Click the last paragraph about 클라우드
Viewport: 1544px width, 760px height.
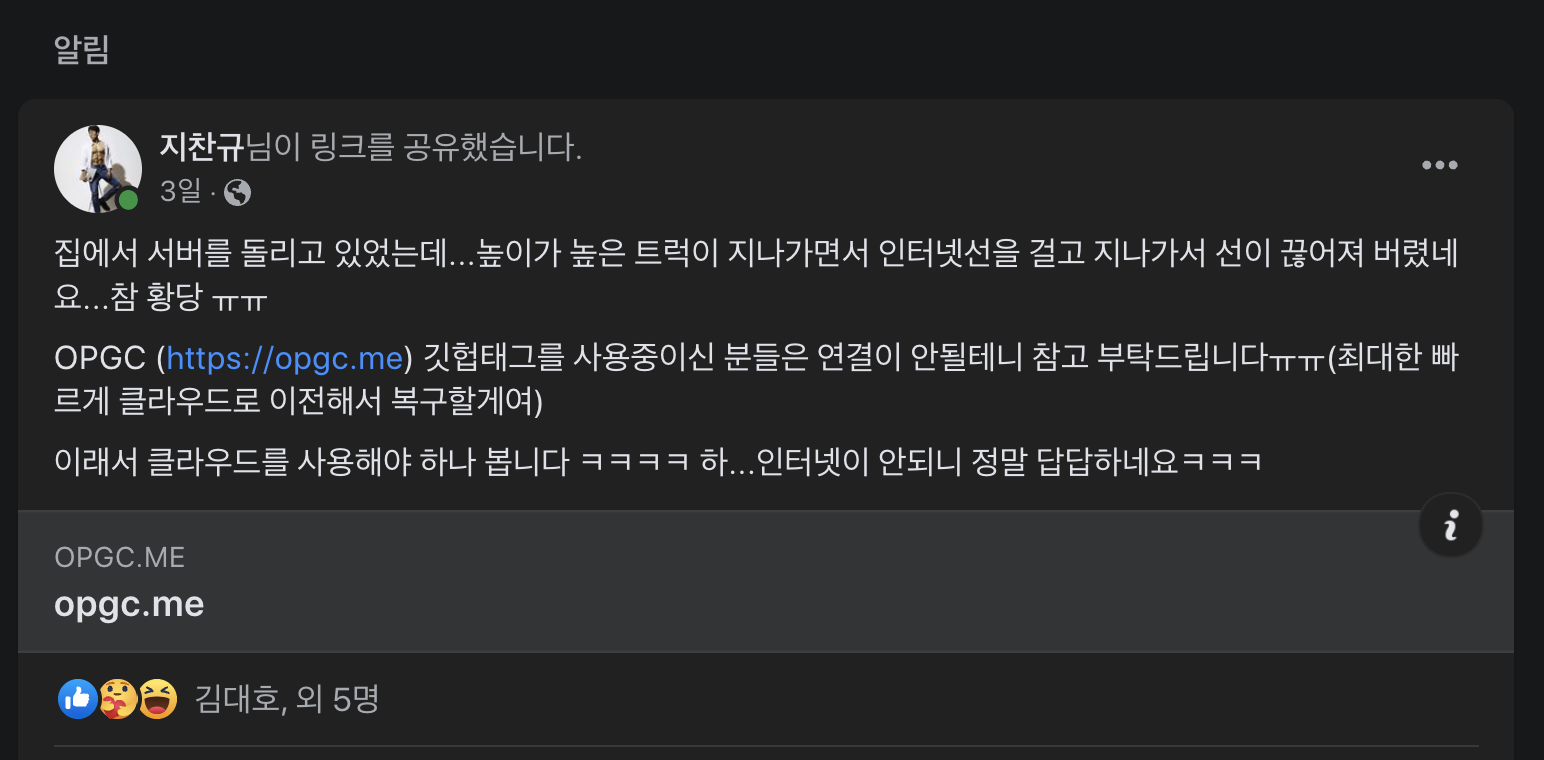658,463
